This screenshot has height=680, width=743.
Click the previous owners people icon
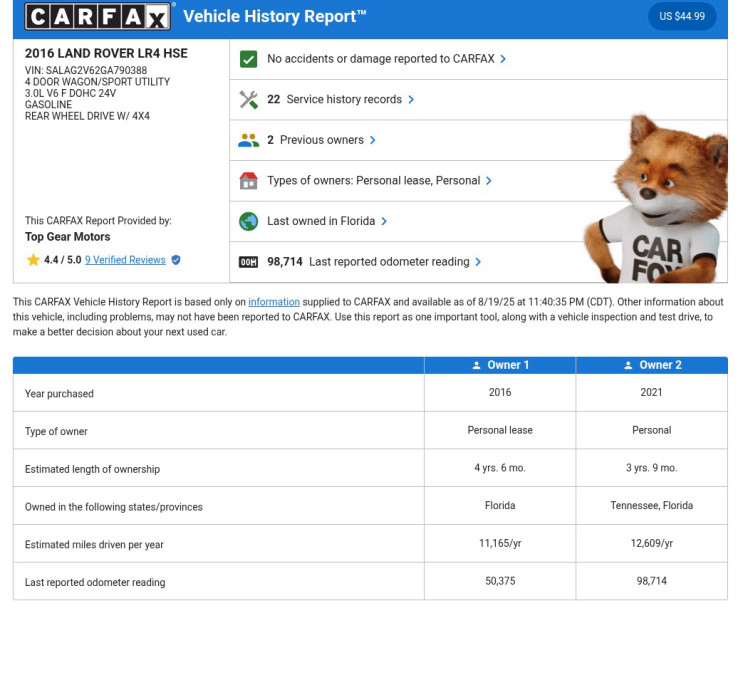(249, 140)
